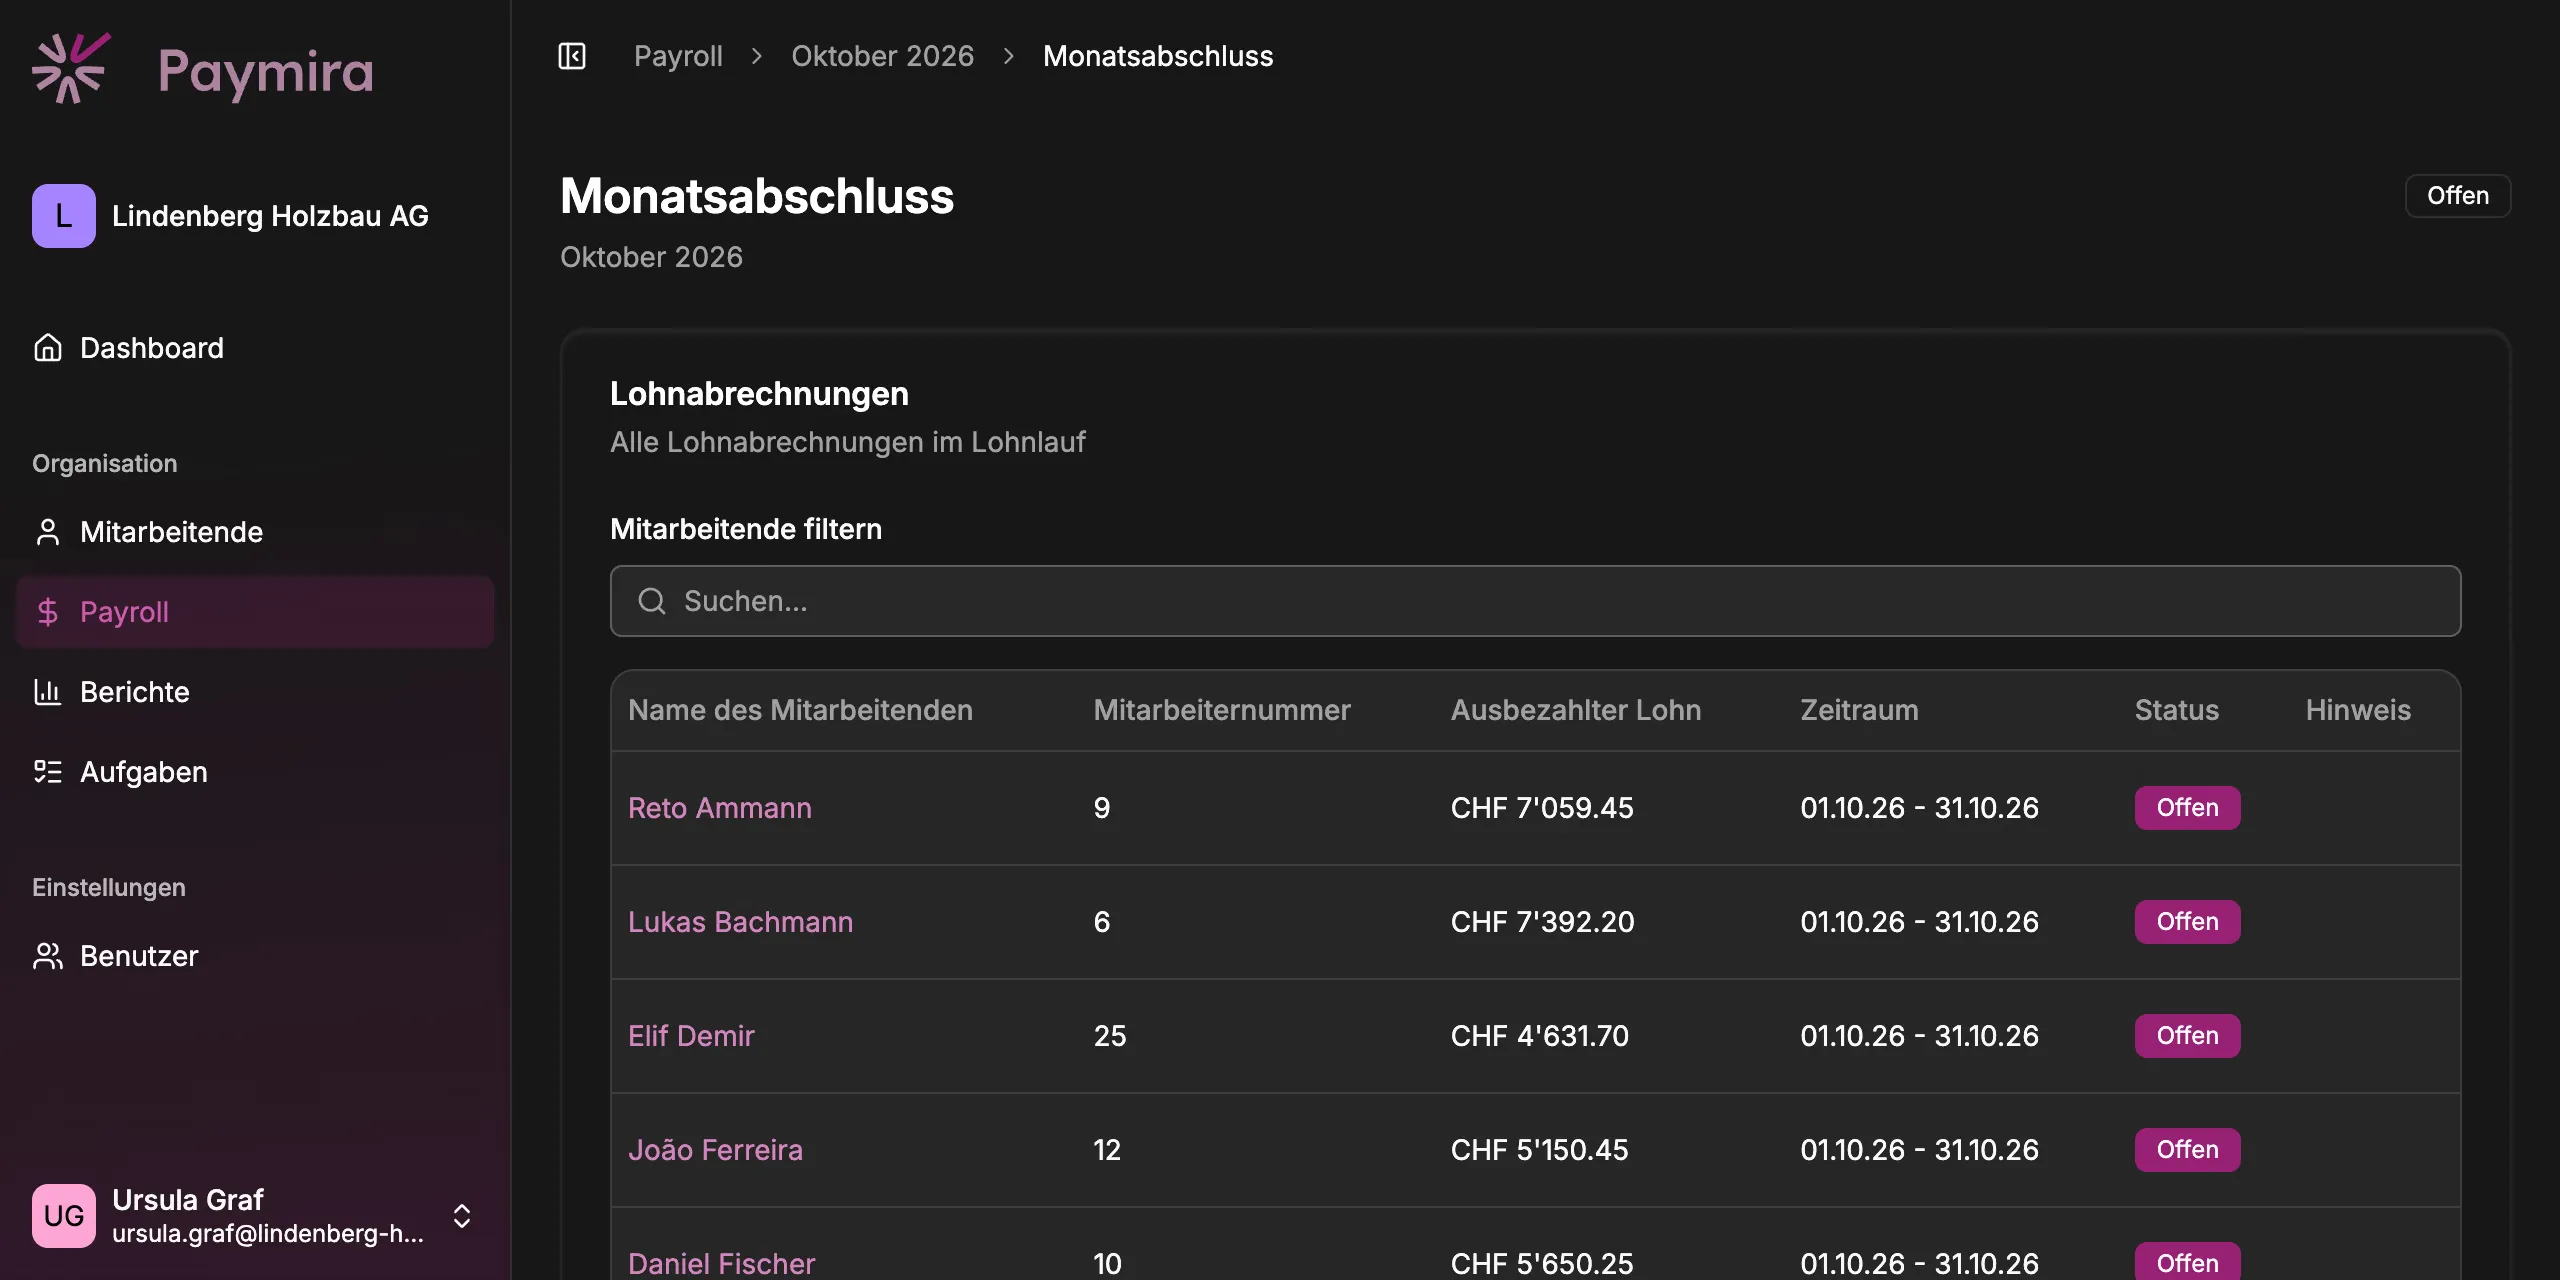Image resolution: width=2560 pixels, height=1280 pixels.
Task: Go to Payroll breadcrumb
Action: [x=678, y=56]
